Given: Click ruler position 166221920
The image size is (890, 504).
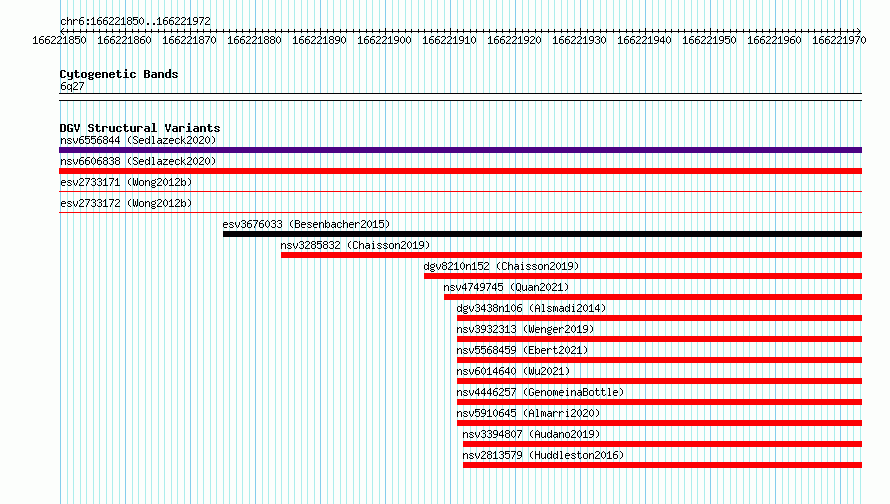Looking at the screenshot, I should [514, 40].
